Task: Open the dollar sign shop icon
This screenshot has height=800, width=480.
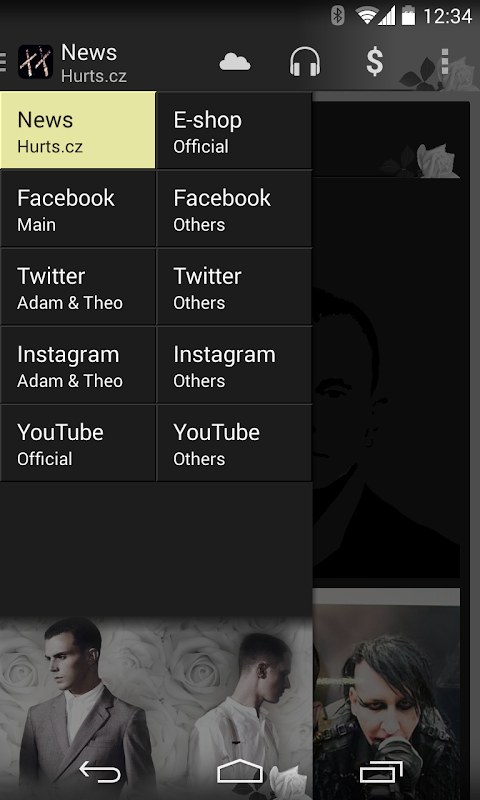Action: click(x=374, y=62)
